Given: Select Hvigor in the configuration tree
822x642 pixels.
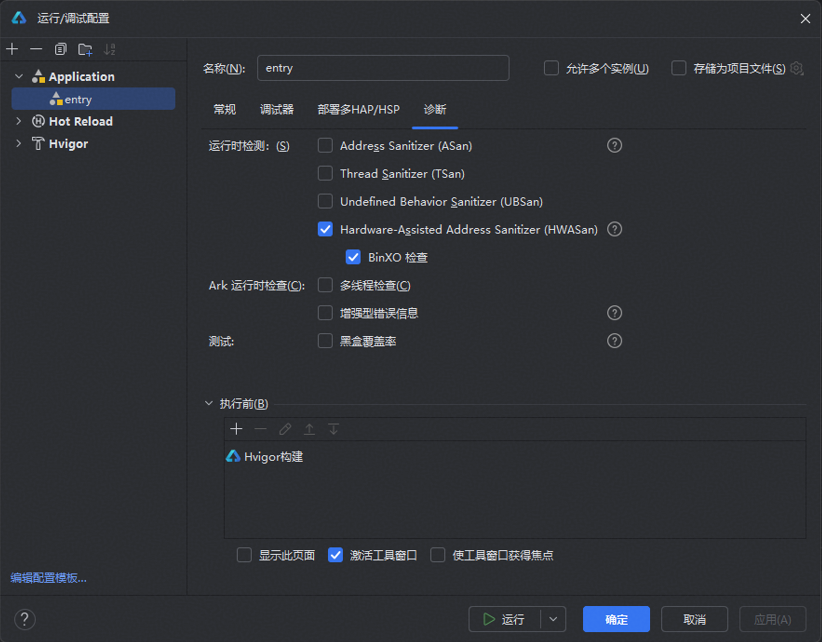Looking at the screenshot, I should (68, 144).
